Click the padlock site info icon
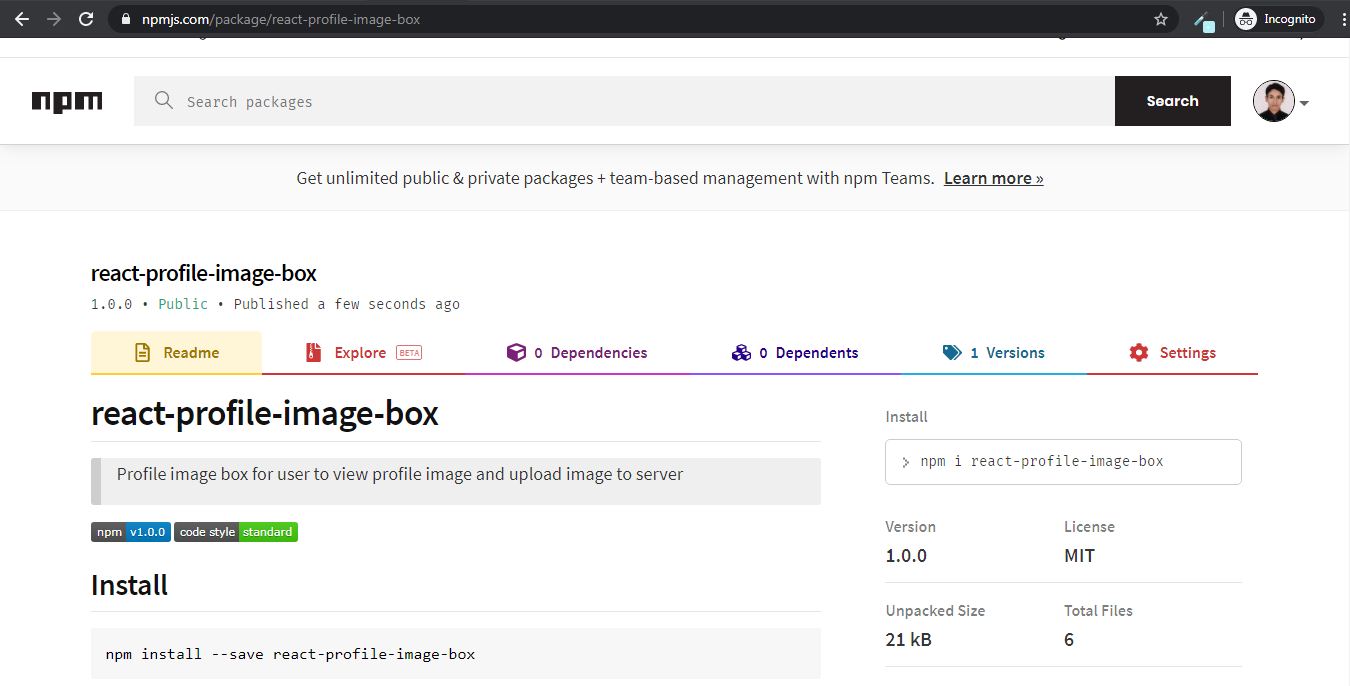1350x686 pixels. (x=125, y=19)
